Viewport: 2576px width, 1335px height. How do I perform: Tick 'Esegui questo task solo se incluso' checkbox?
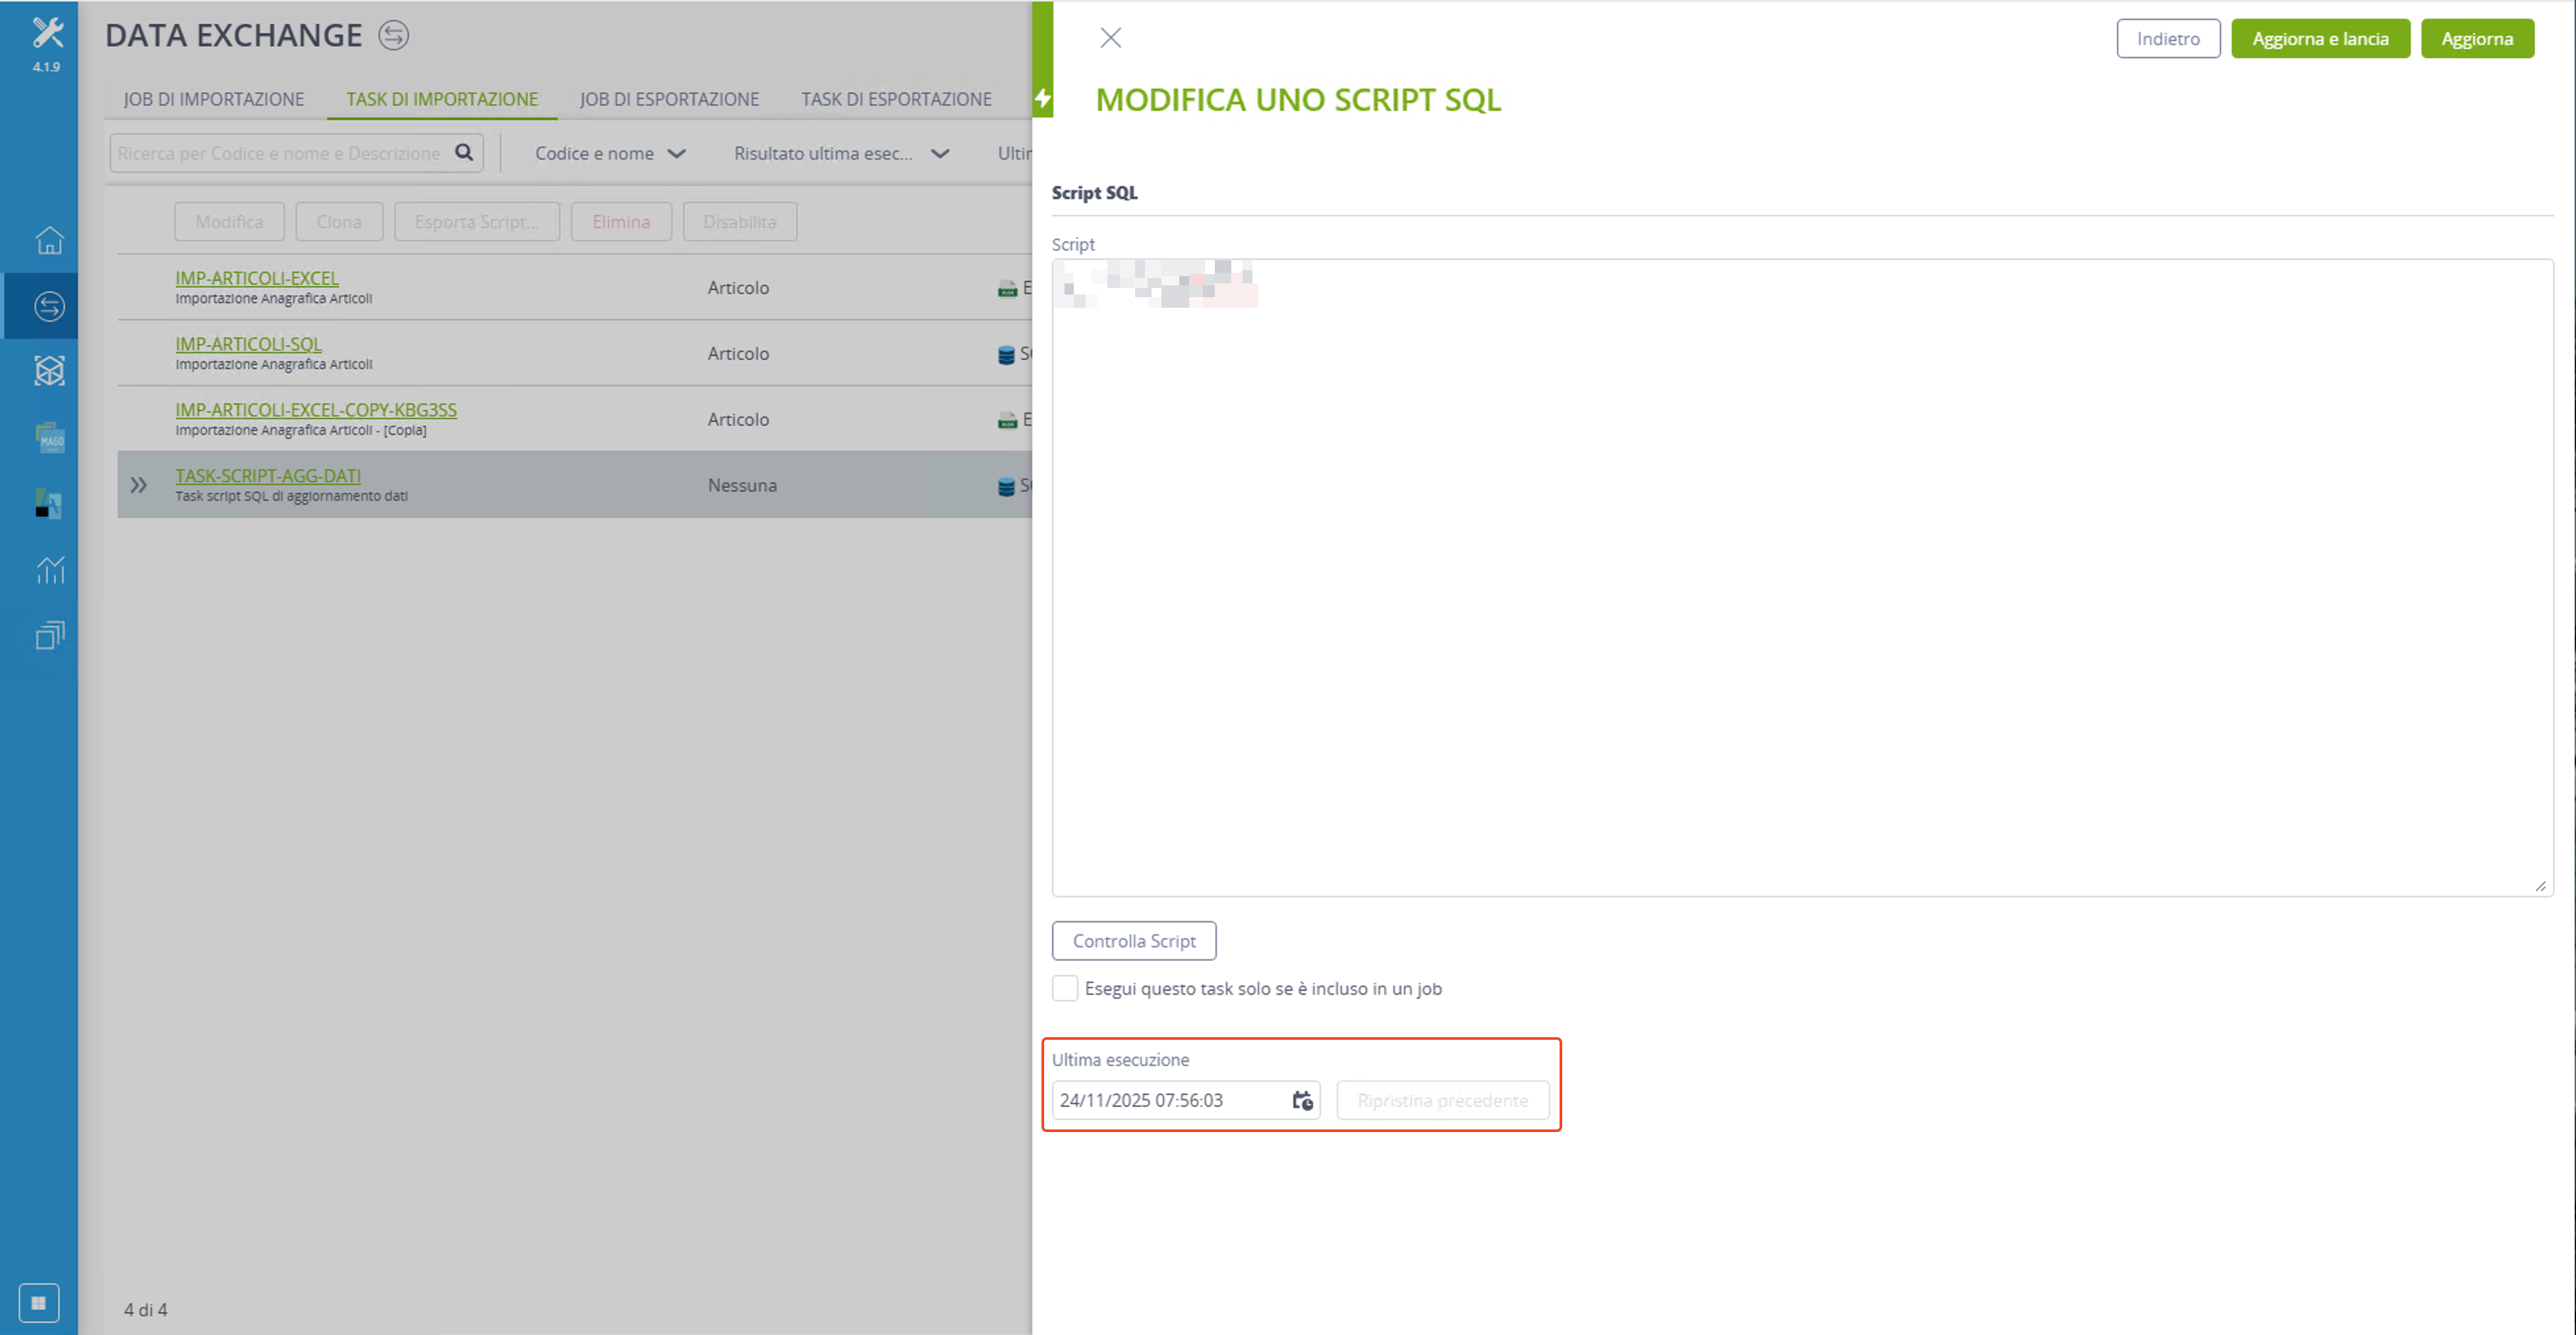click(x=1065, y=988)
